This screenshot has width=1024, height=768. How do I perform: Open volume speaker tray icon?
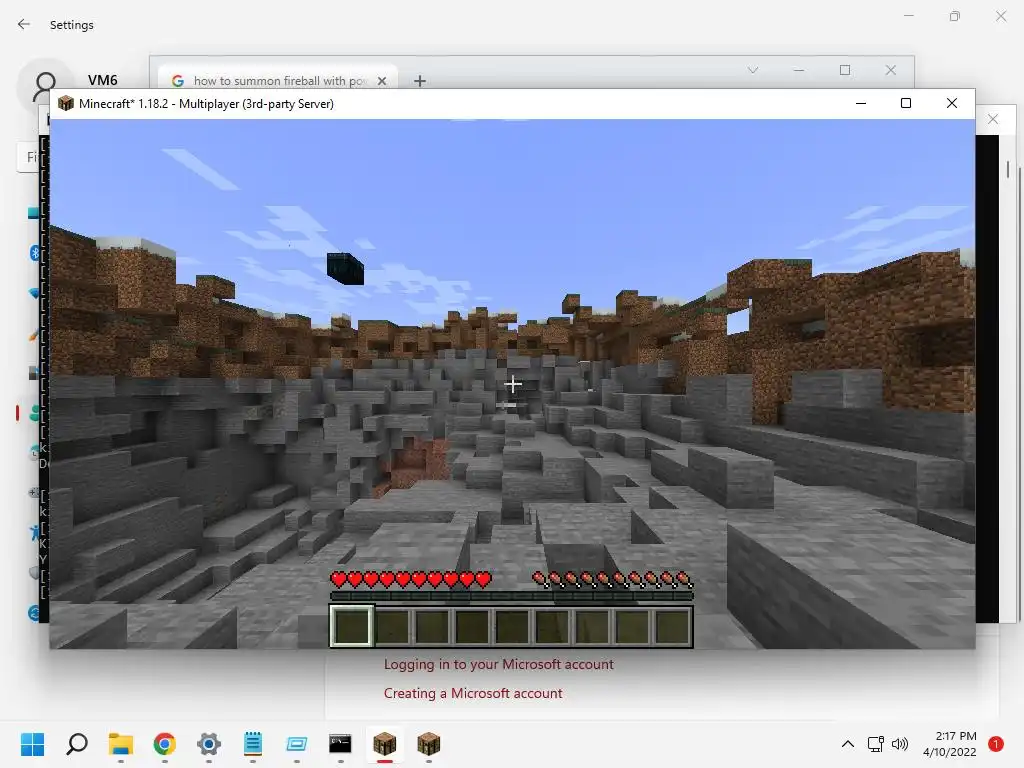pos(900,744)
